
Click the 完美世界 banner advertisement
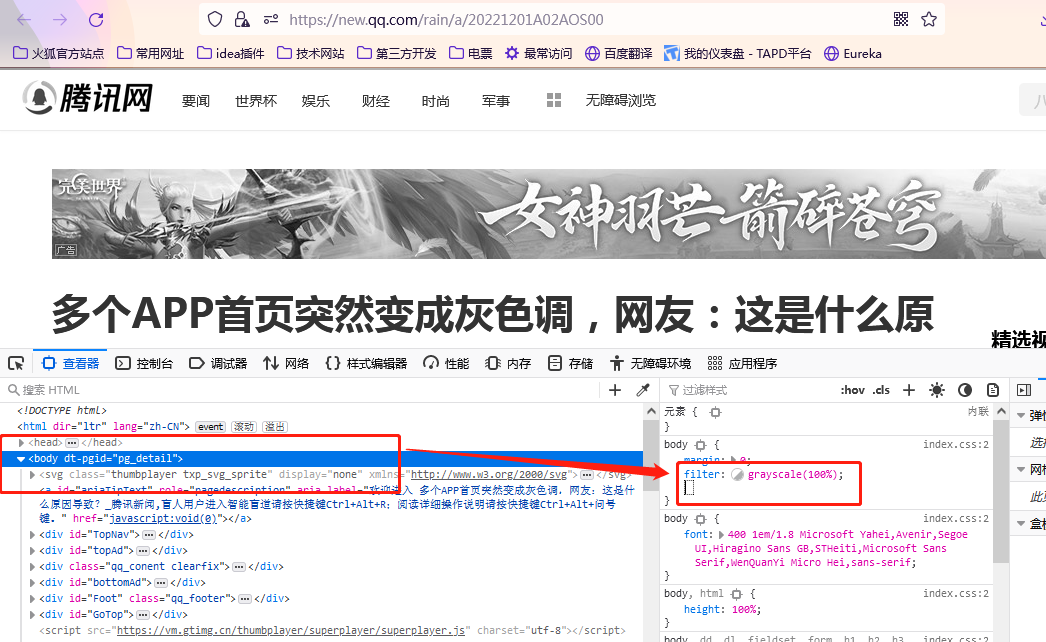[548, 214]
